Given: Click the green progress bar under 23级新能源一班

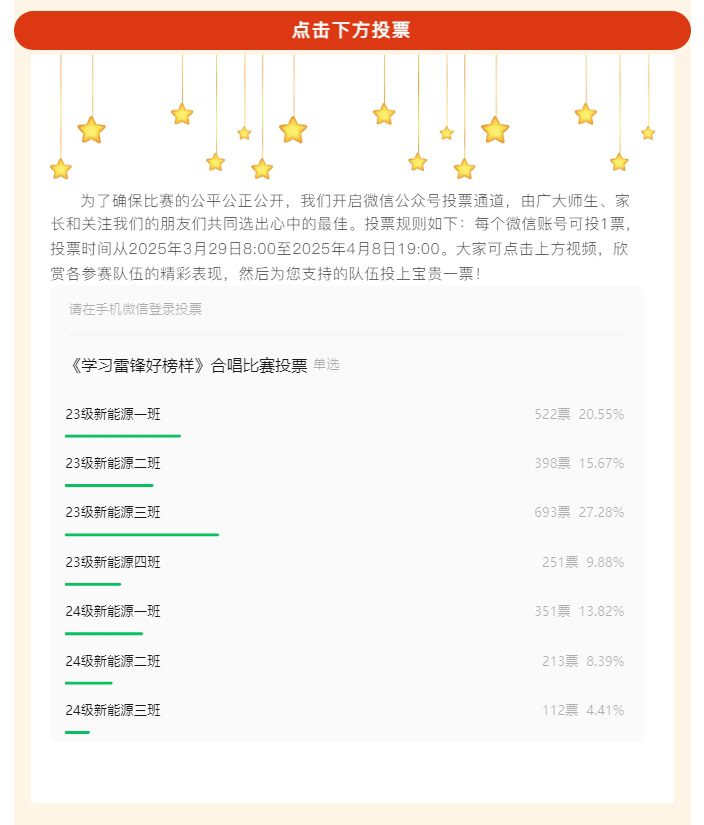Looking at the screenshot, I should tap(123, 436).
